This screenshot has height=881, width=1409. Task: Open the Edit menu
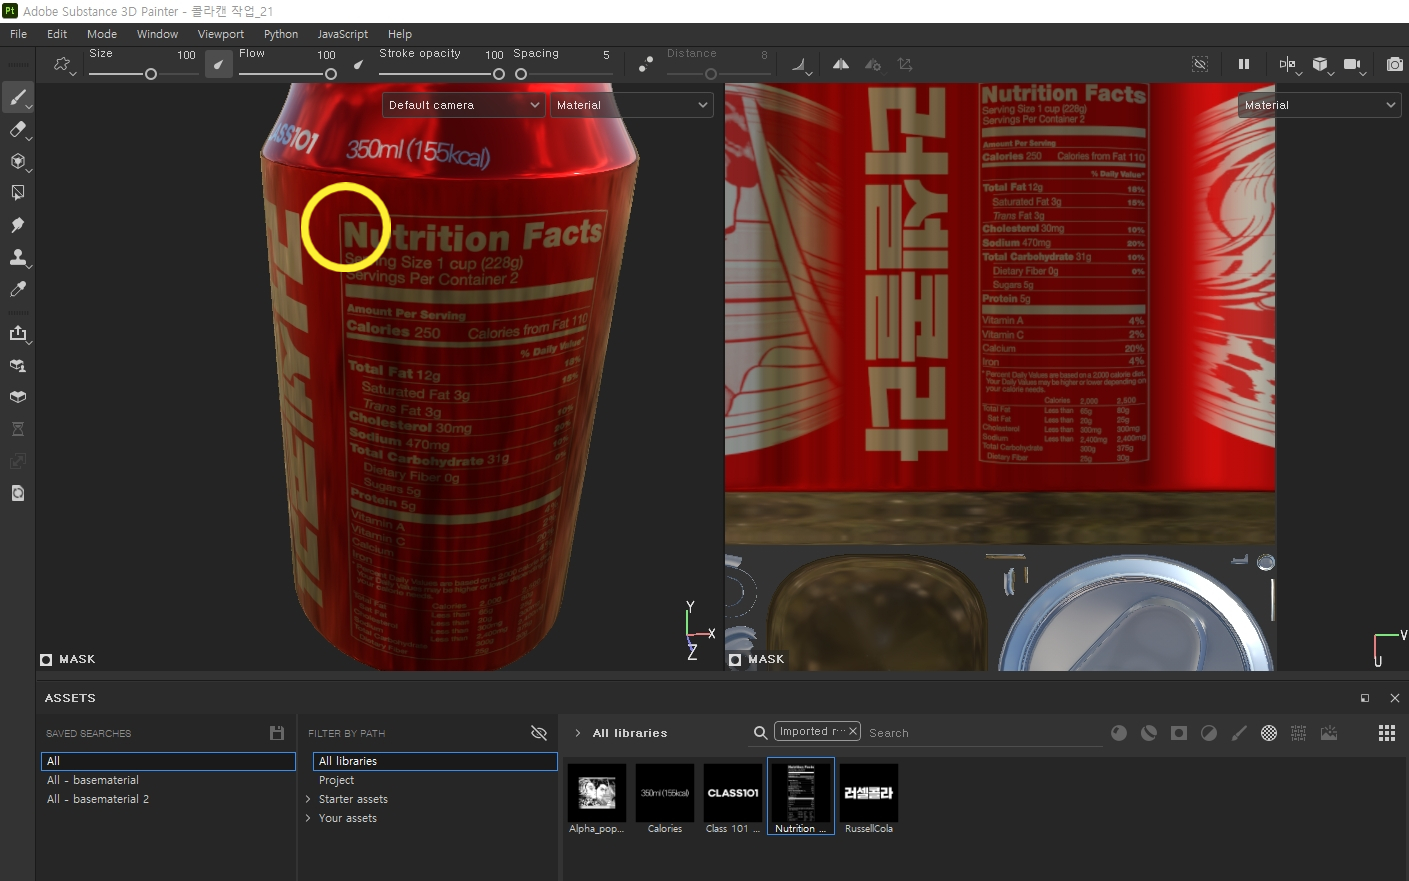tap(57, 34)
